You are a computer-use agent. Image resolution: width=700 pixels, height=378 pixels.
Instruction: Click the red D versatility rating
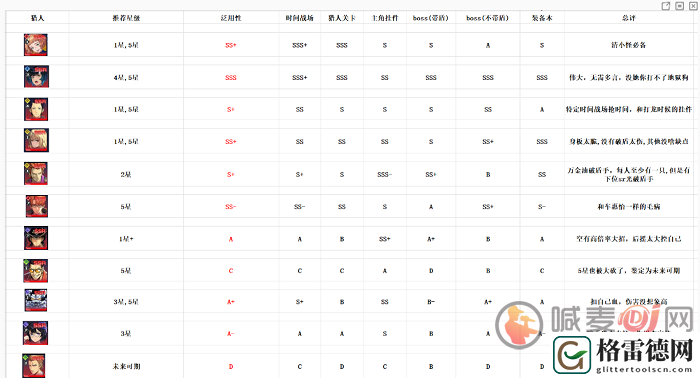click(231, 367)
